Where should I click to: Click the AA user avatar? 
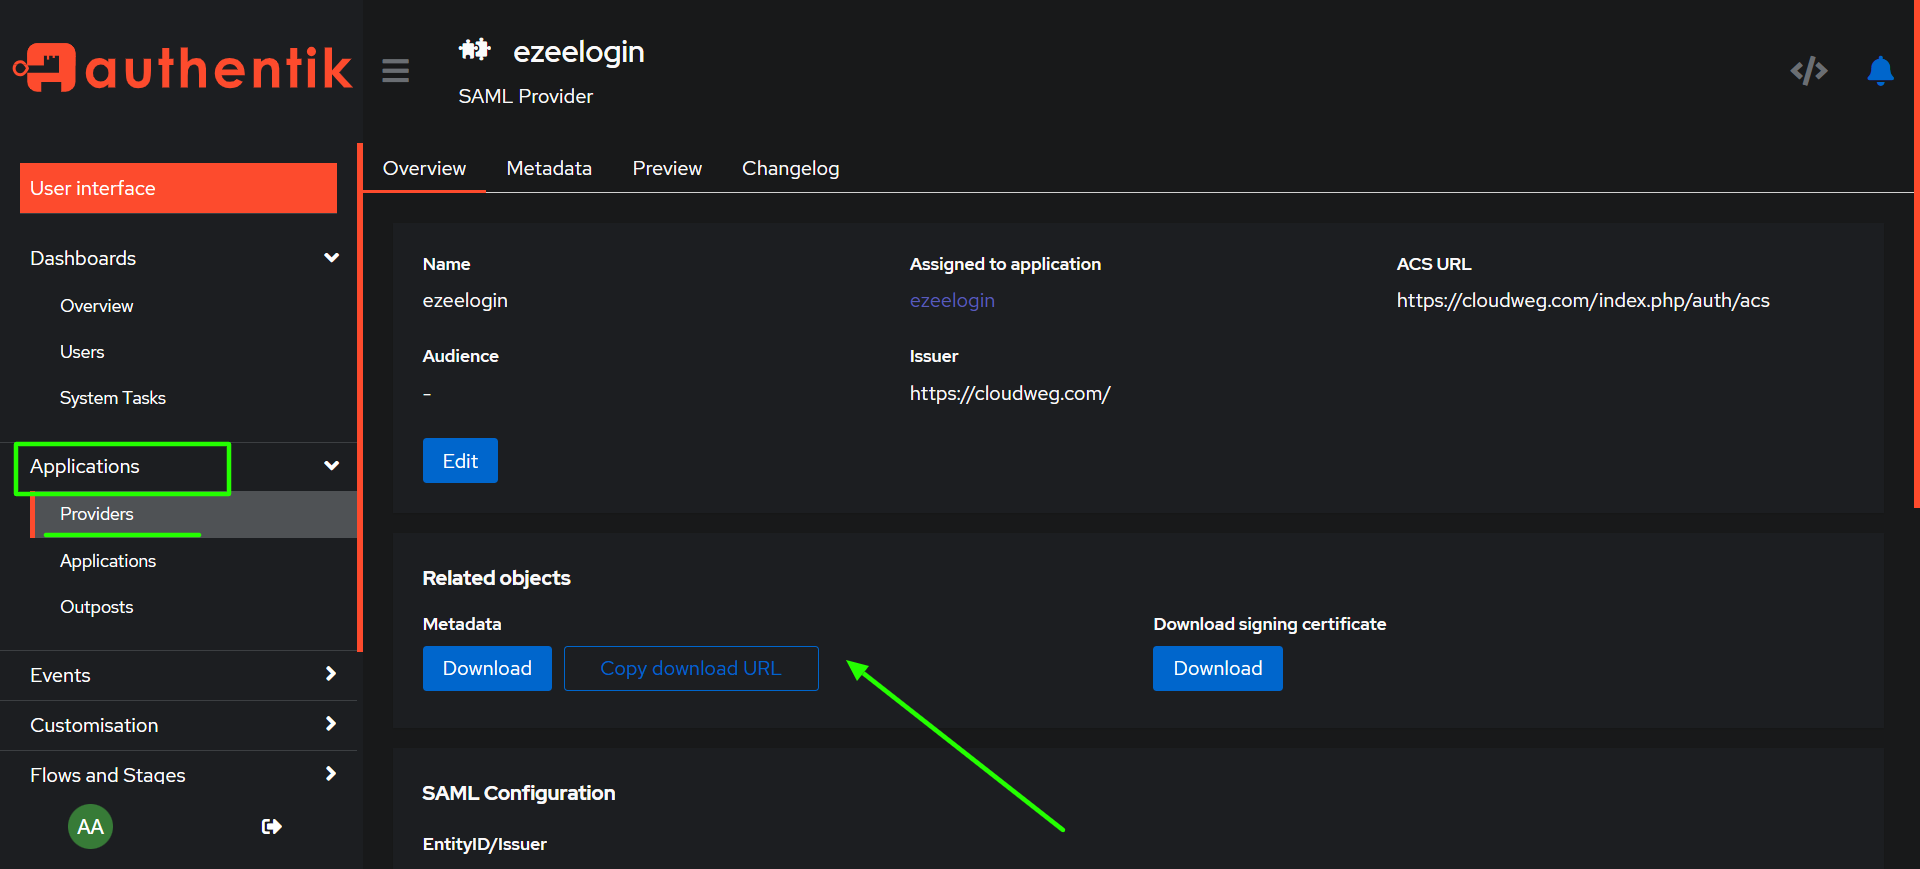click(x=90, y=826)
